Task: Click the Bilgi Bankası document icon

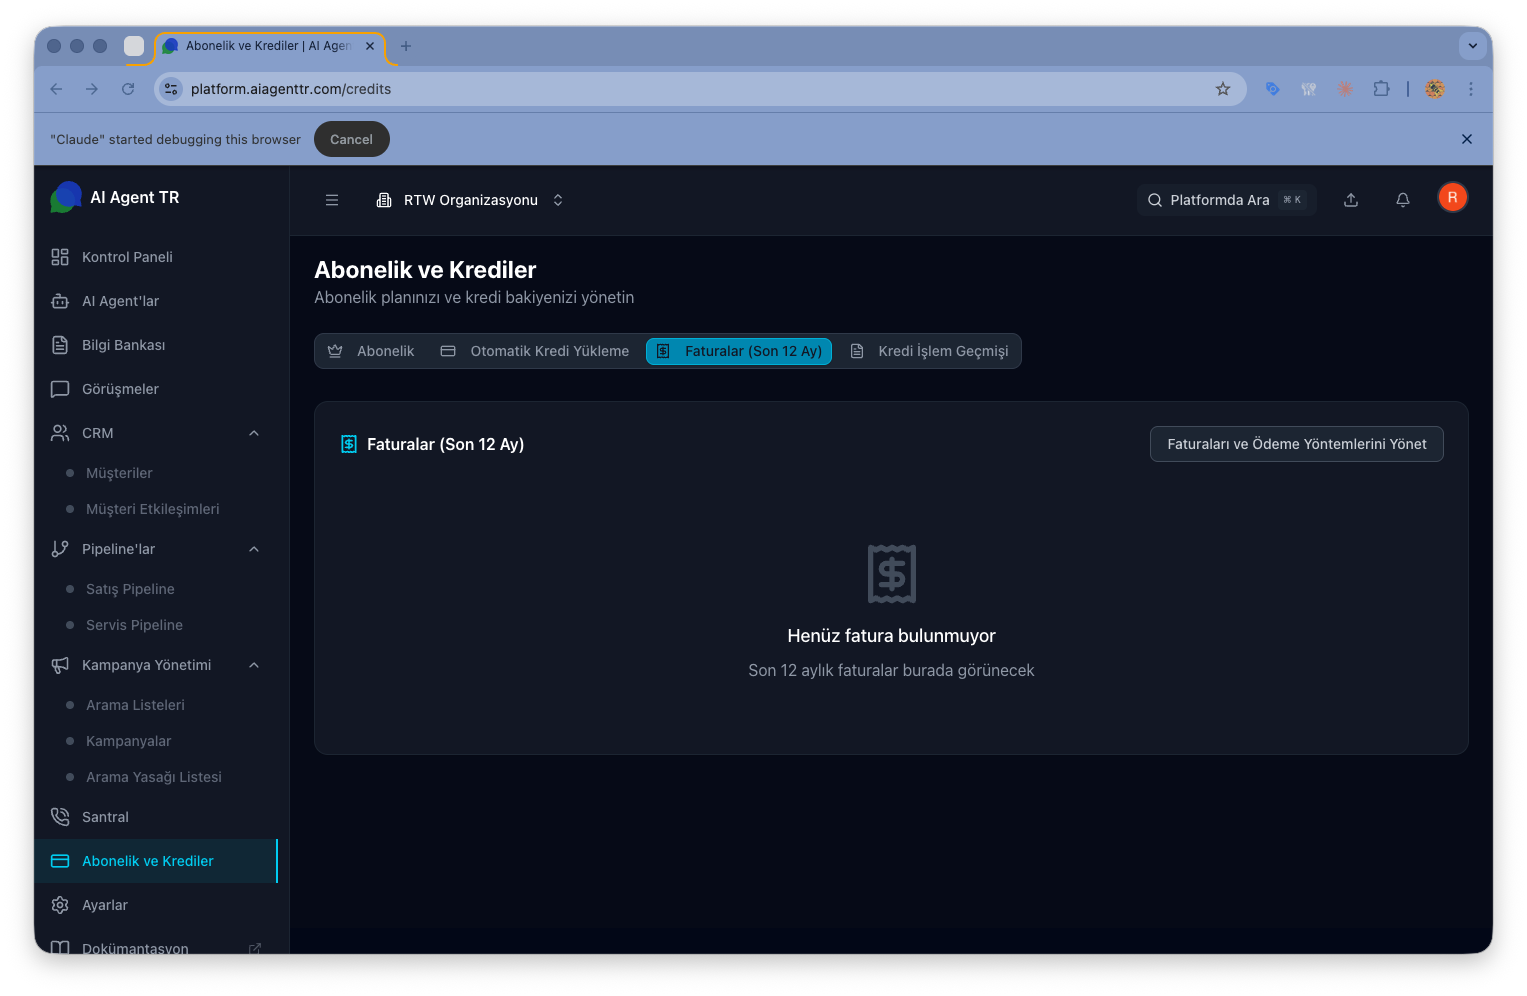Action: [x=60, y=345]
